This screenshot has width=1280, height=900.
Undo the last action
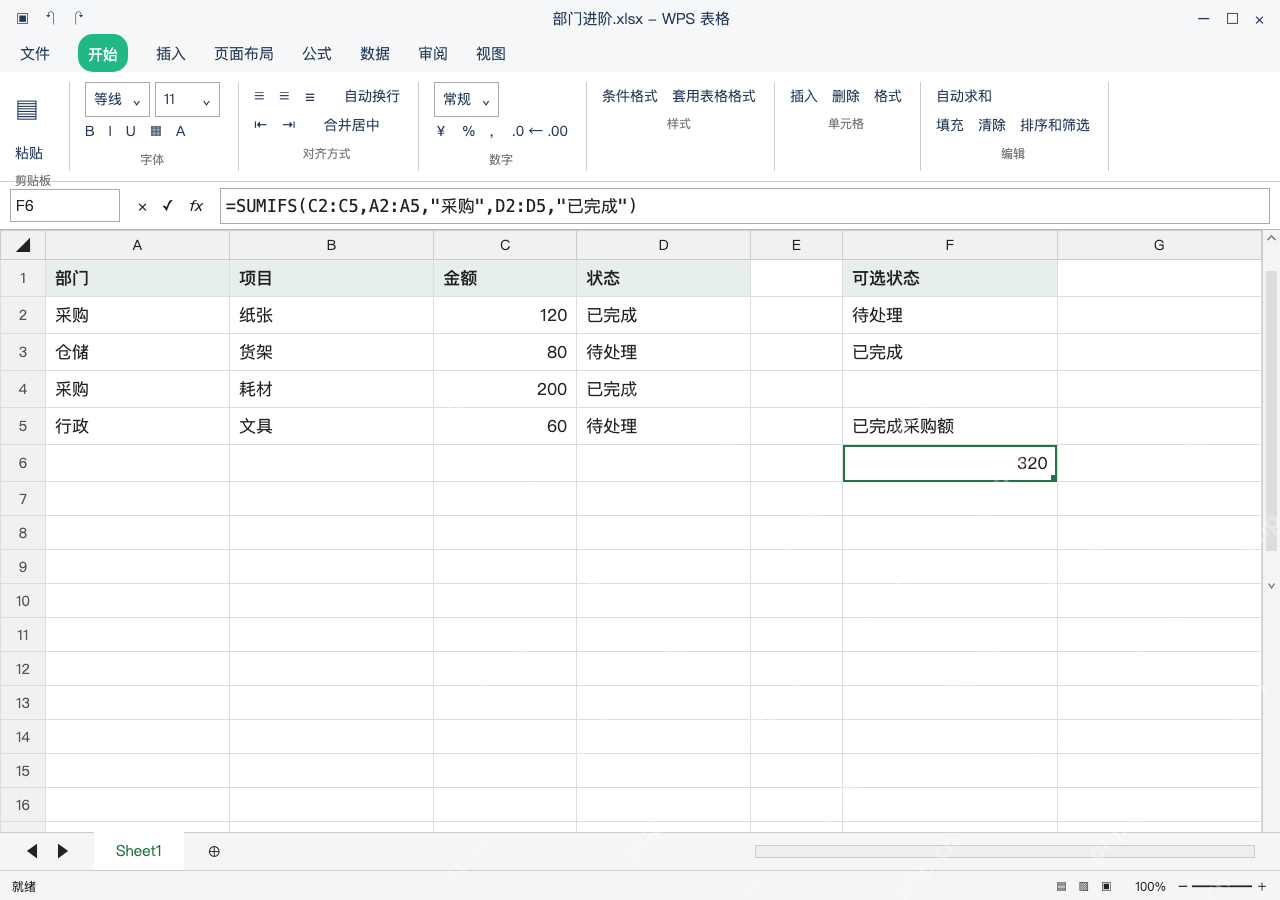(50, 18)
